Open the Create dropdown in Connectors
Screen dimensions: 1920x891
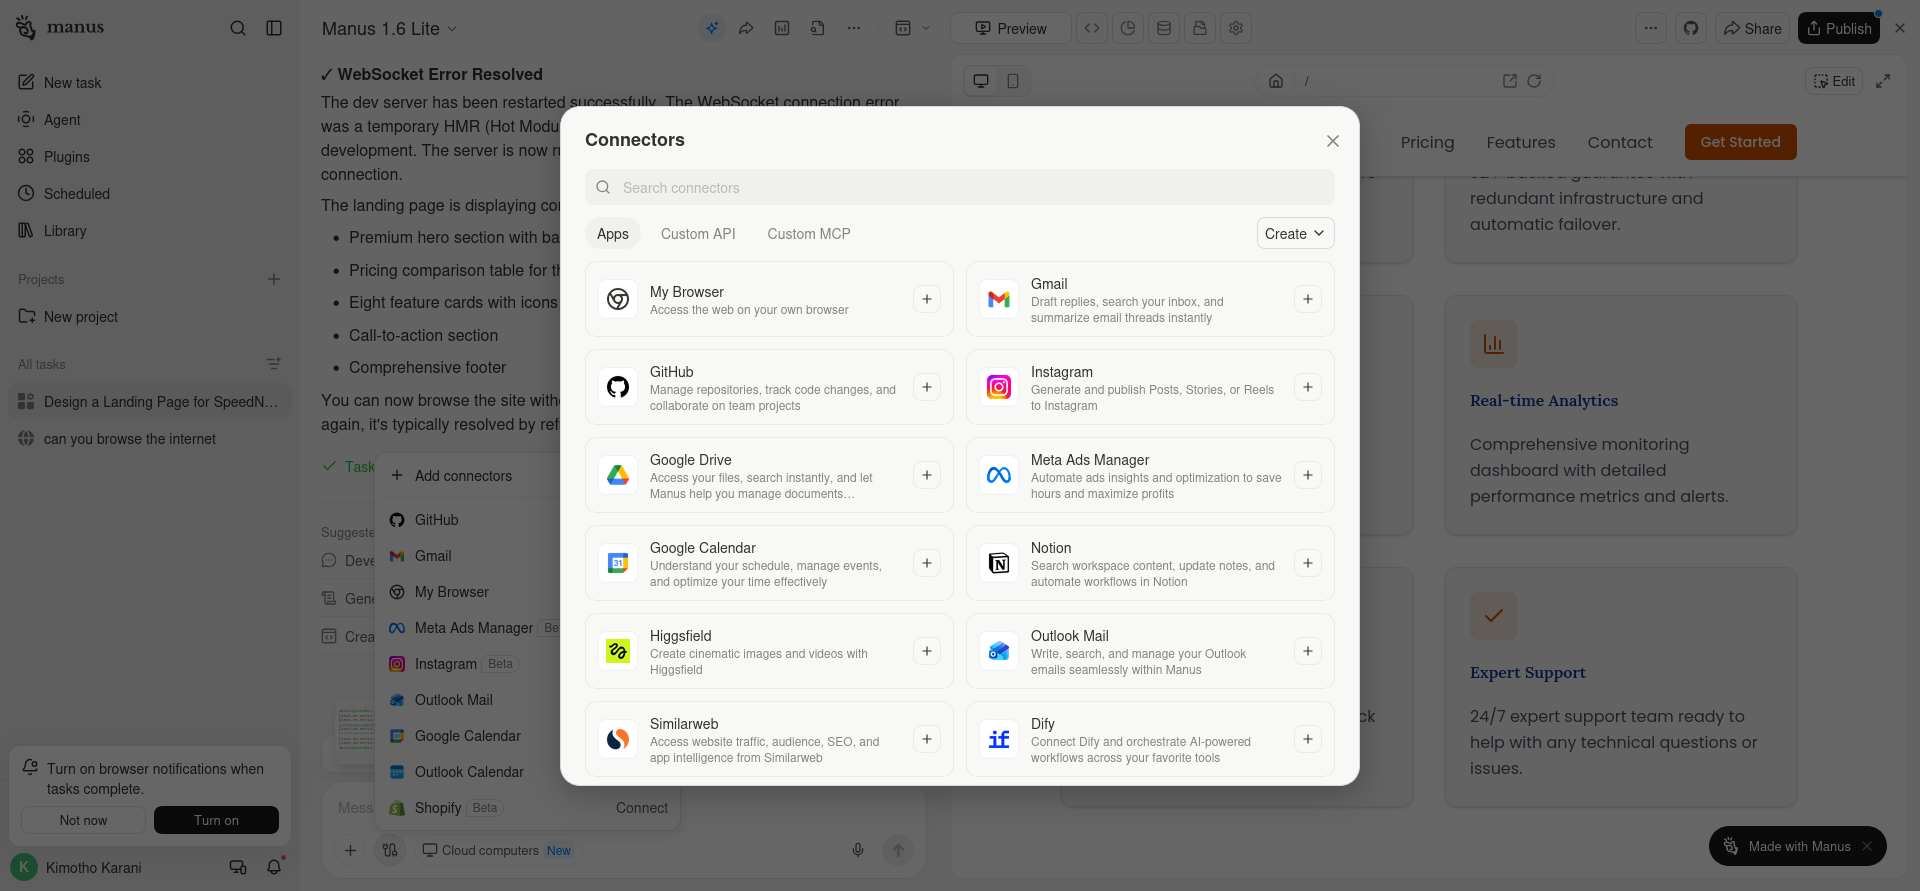1295,234
